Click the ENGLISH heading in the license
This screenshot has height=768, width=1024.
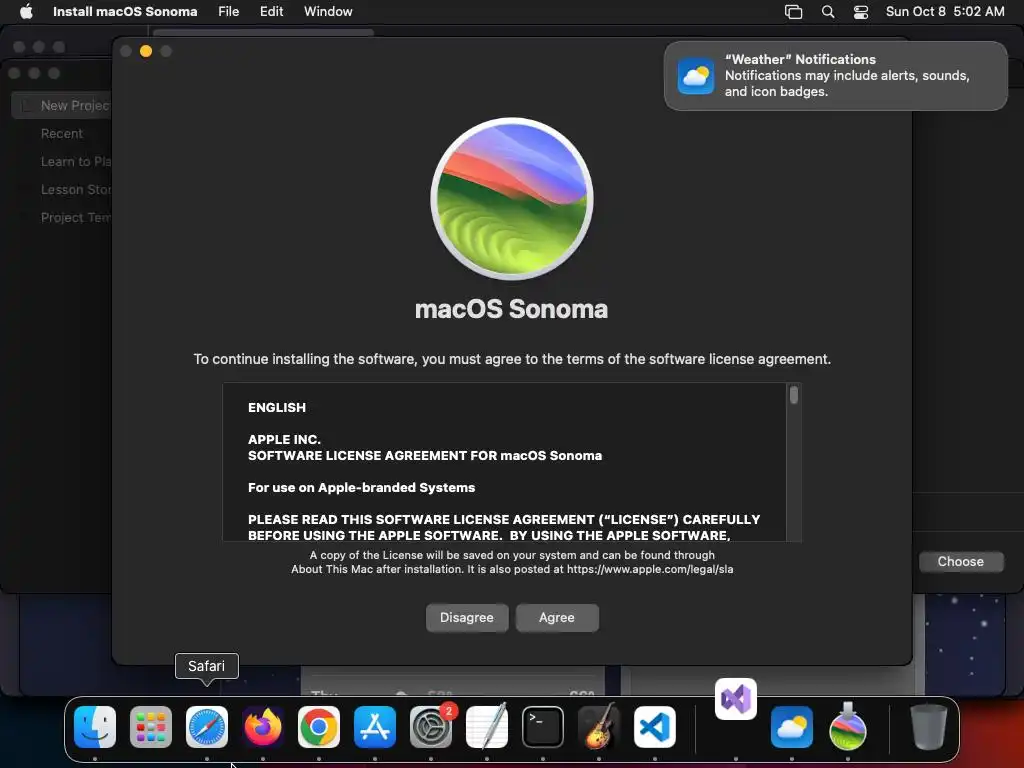click(277, 408)
